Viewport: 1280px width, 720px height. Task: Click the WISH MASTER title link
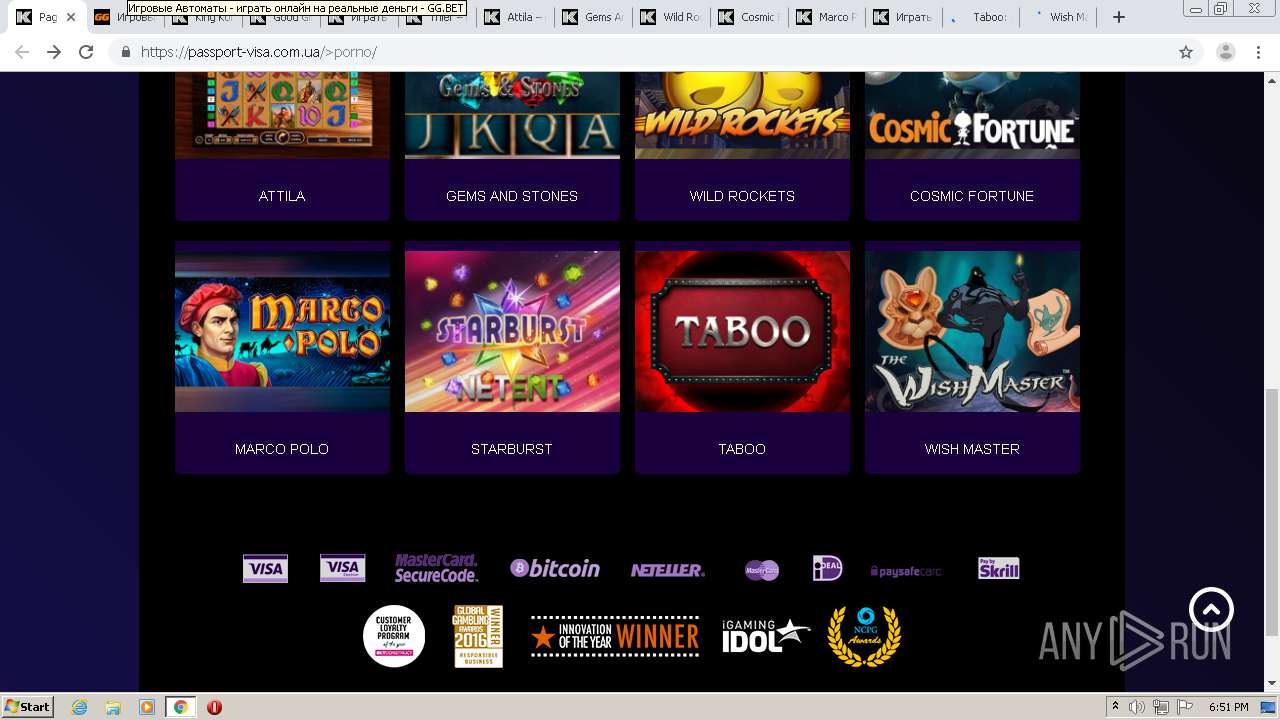pyautogui.click(x=972, y=449)
